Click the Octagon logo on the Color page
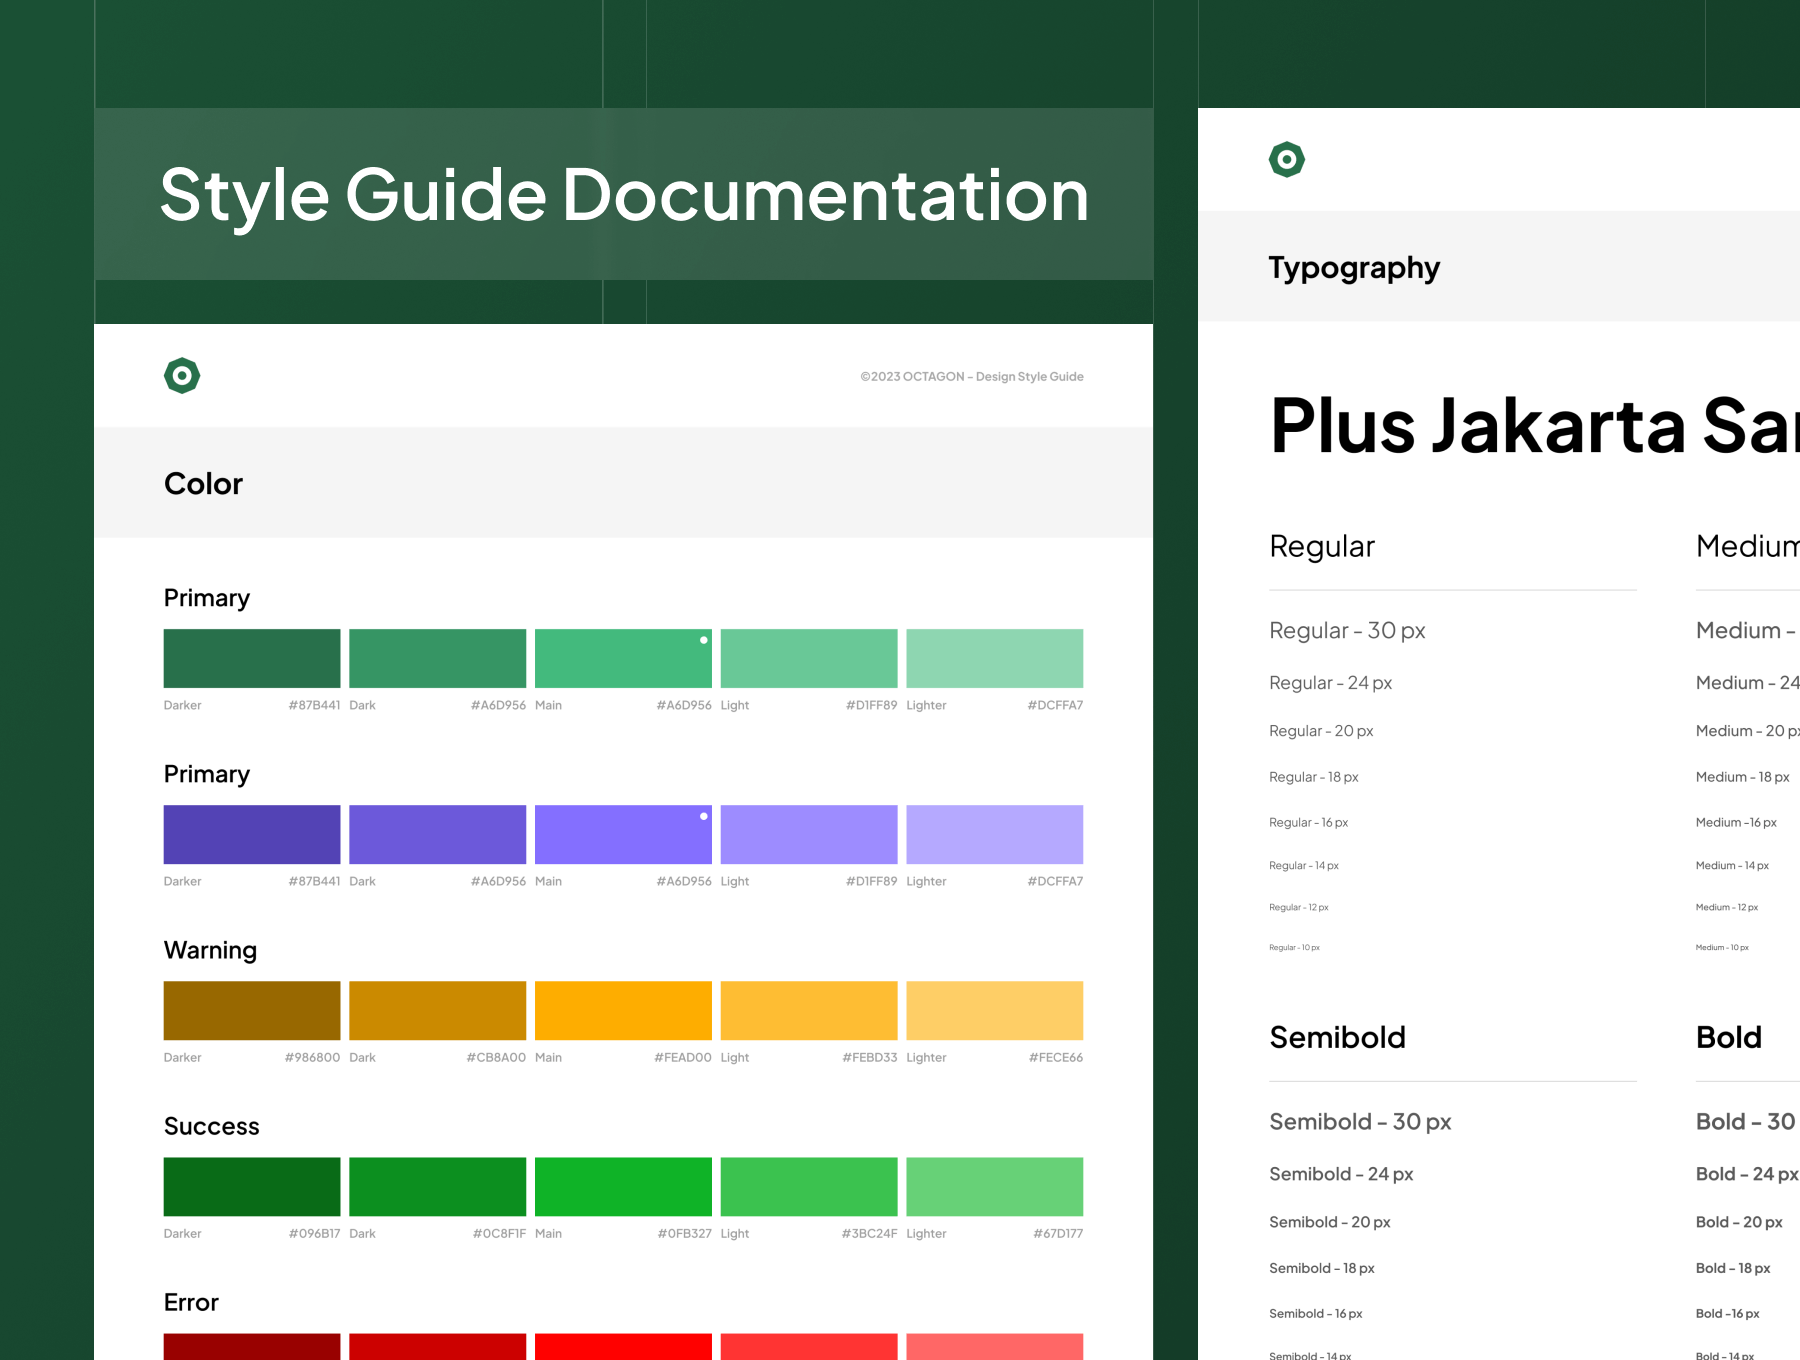This screenshot has width=1800, height=1360. pos(182,376)
